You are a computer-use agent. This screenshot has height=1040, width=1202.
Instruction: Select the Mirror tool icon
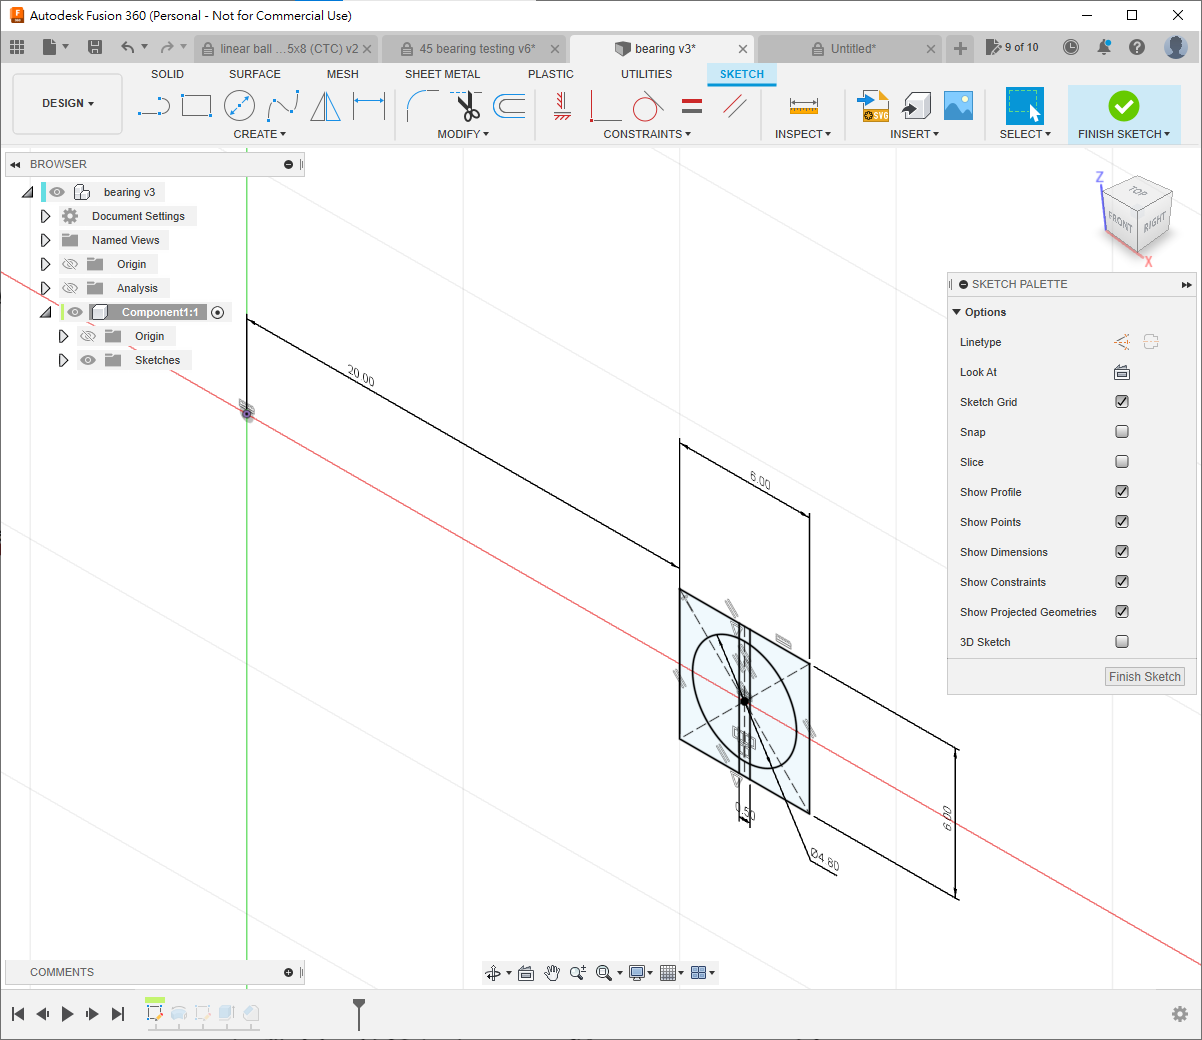(x=325, y=106)
